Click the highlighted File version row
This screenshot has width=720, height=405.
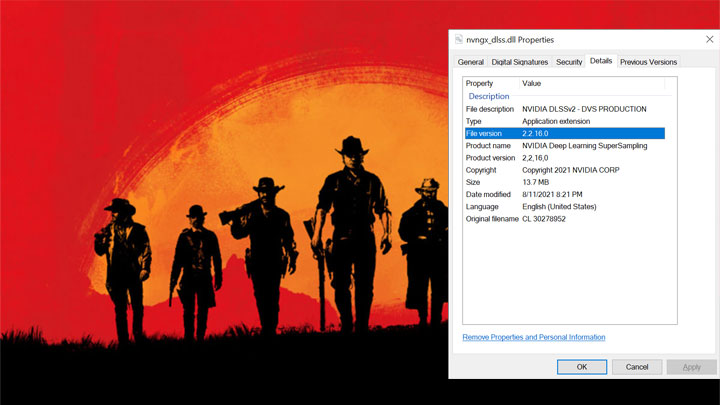tap(565, 134)
